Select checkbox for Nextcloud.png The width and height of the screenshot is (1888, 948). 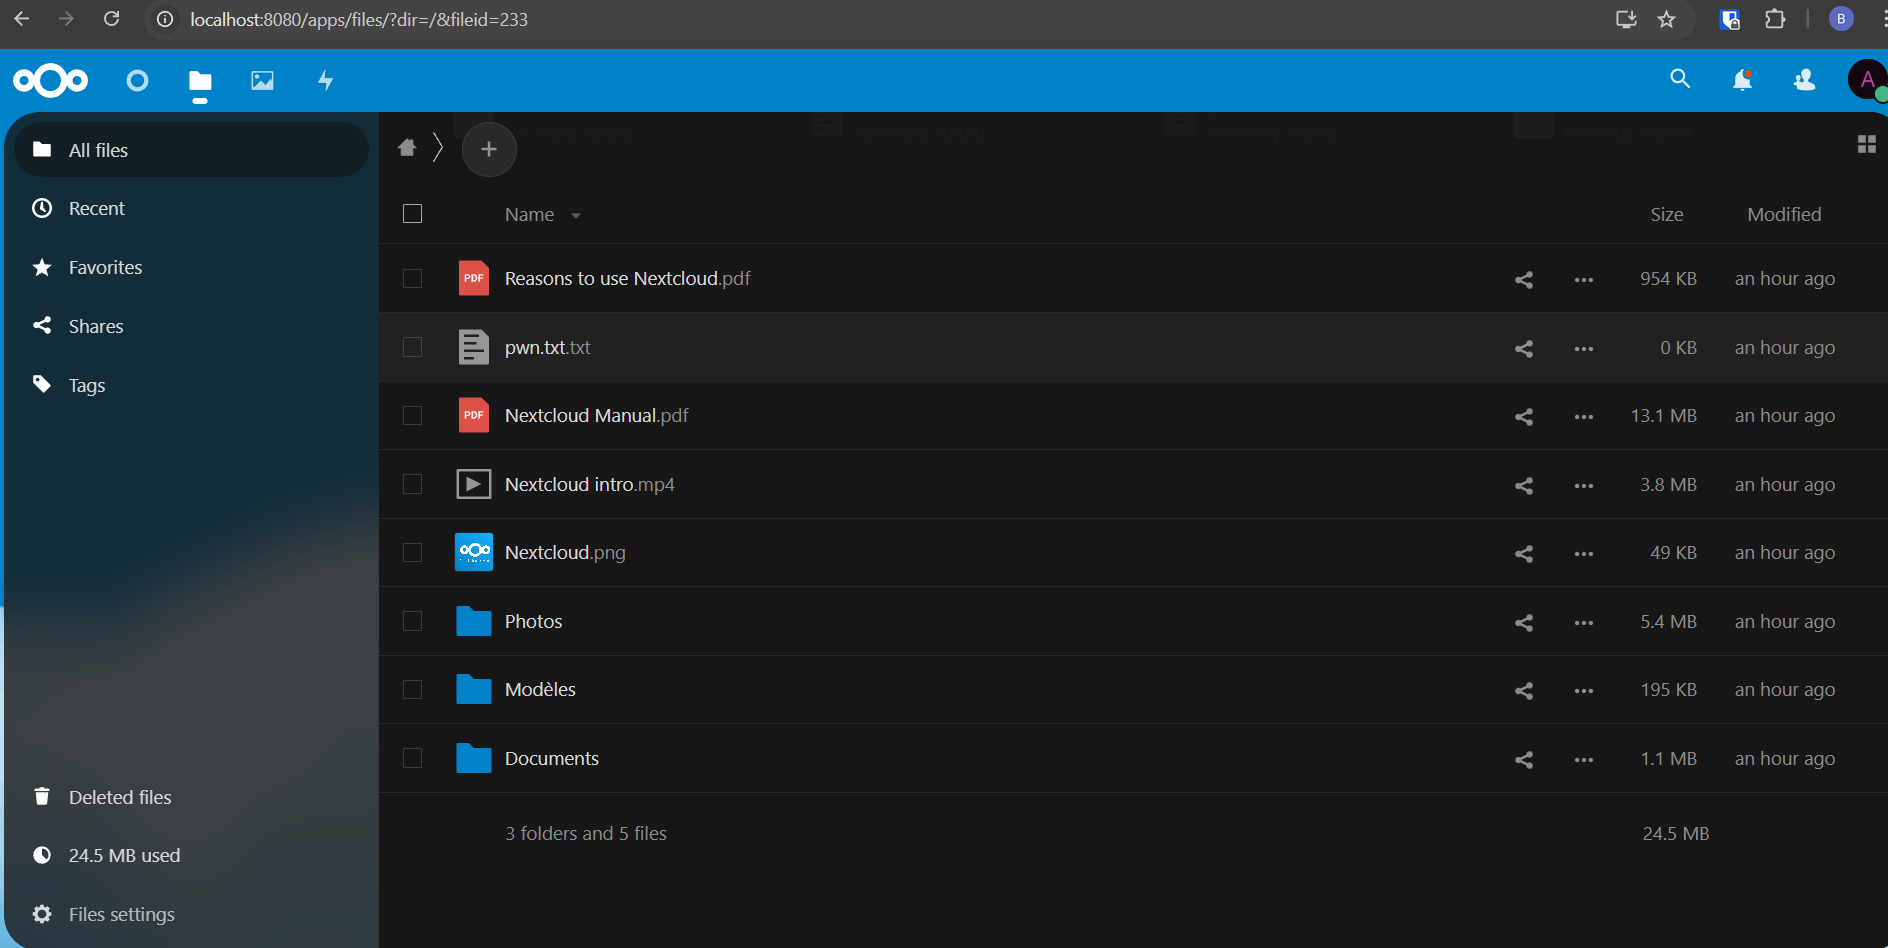pos(412,552)
